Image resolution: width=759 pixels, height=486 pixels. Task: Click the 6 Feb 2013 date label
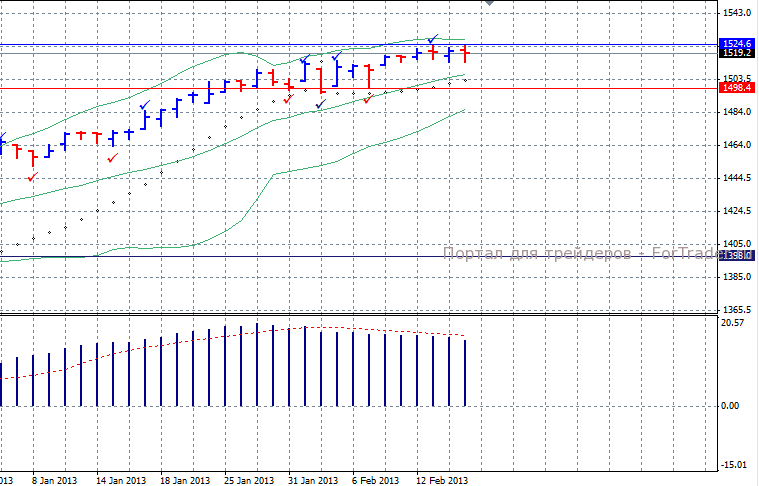pyautogui.click(x=376, y=480)
